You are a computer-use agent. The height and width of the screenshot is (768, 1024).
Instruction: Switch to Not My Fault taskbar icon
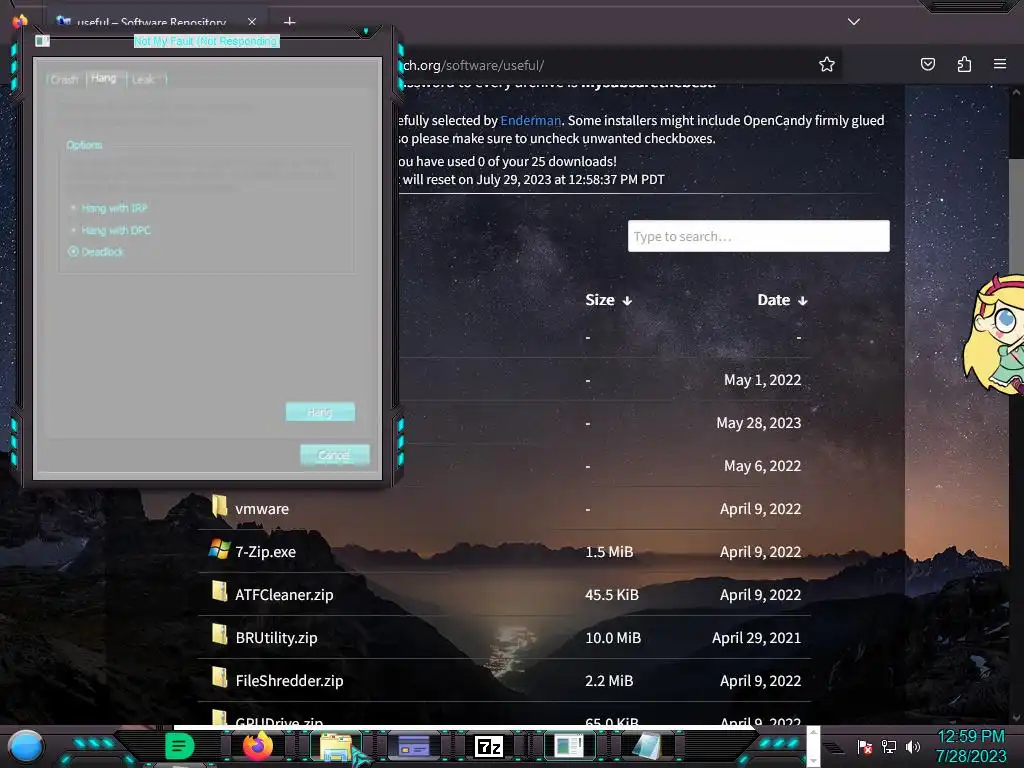(568, 746)
